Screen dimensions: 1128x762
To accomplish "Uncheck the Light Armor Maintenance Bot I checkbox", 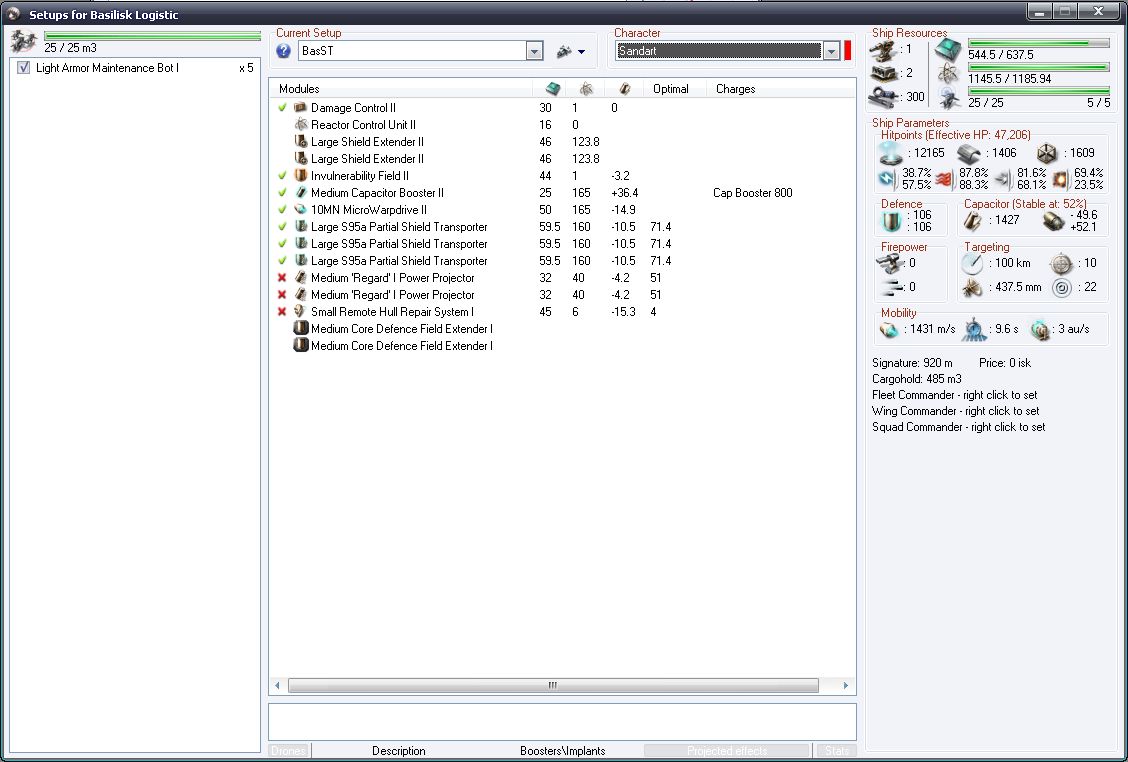I will click(x=24, y=68).
